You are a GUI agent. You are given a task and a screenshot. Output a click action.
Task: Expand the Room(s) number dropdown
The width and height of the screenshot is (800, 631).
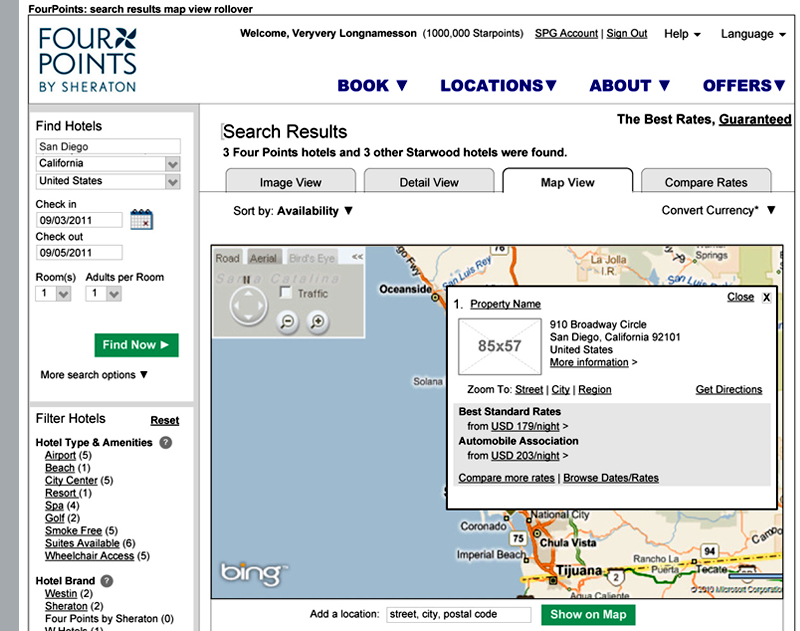tap(63, 294)
